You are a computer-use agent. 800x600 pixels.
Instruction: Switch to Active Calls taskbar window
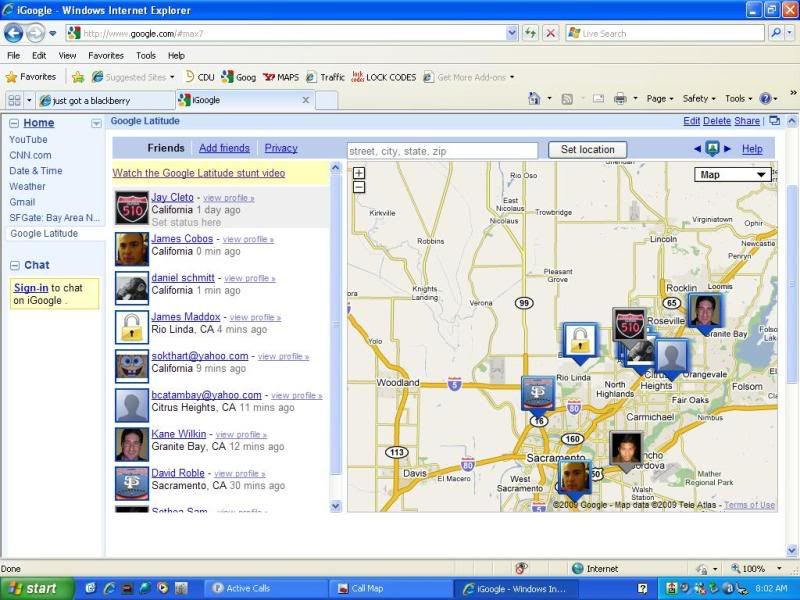(265, 588)
